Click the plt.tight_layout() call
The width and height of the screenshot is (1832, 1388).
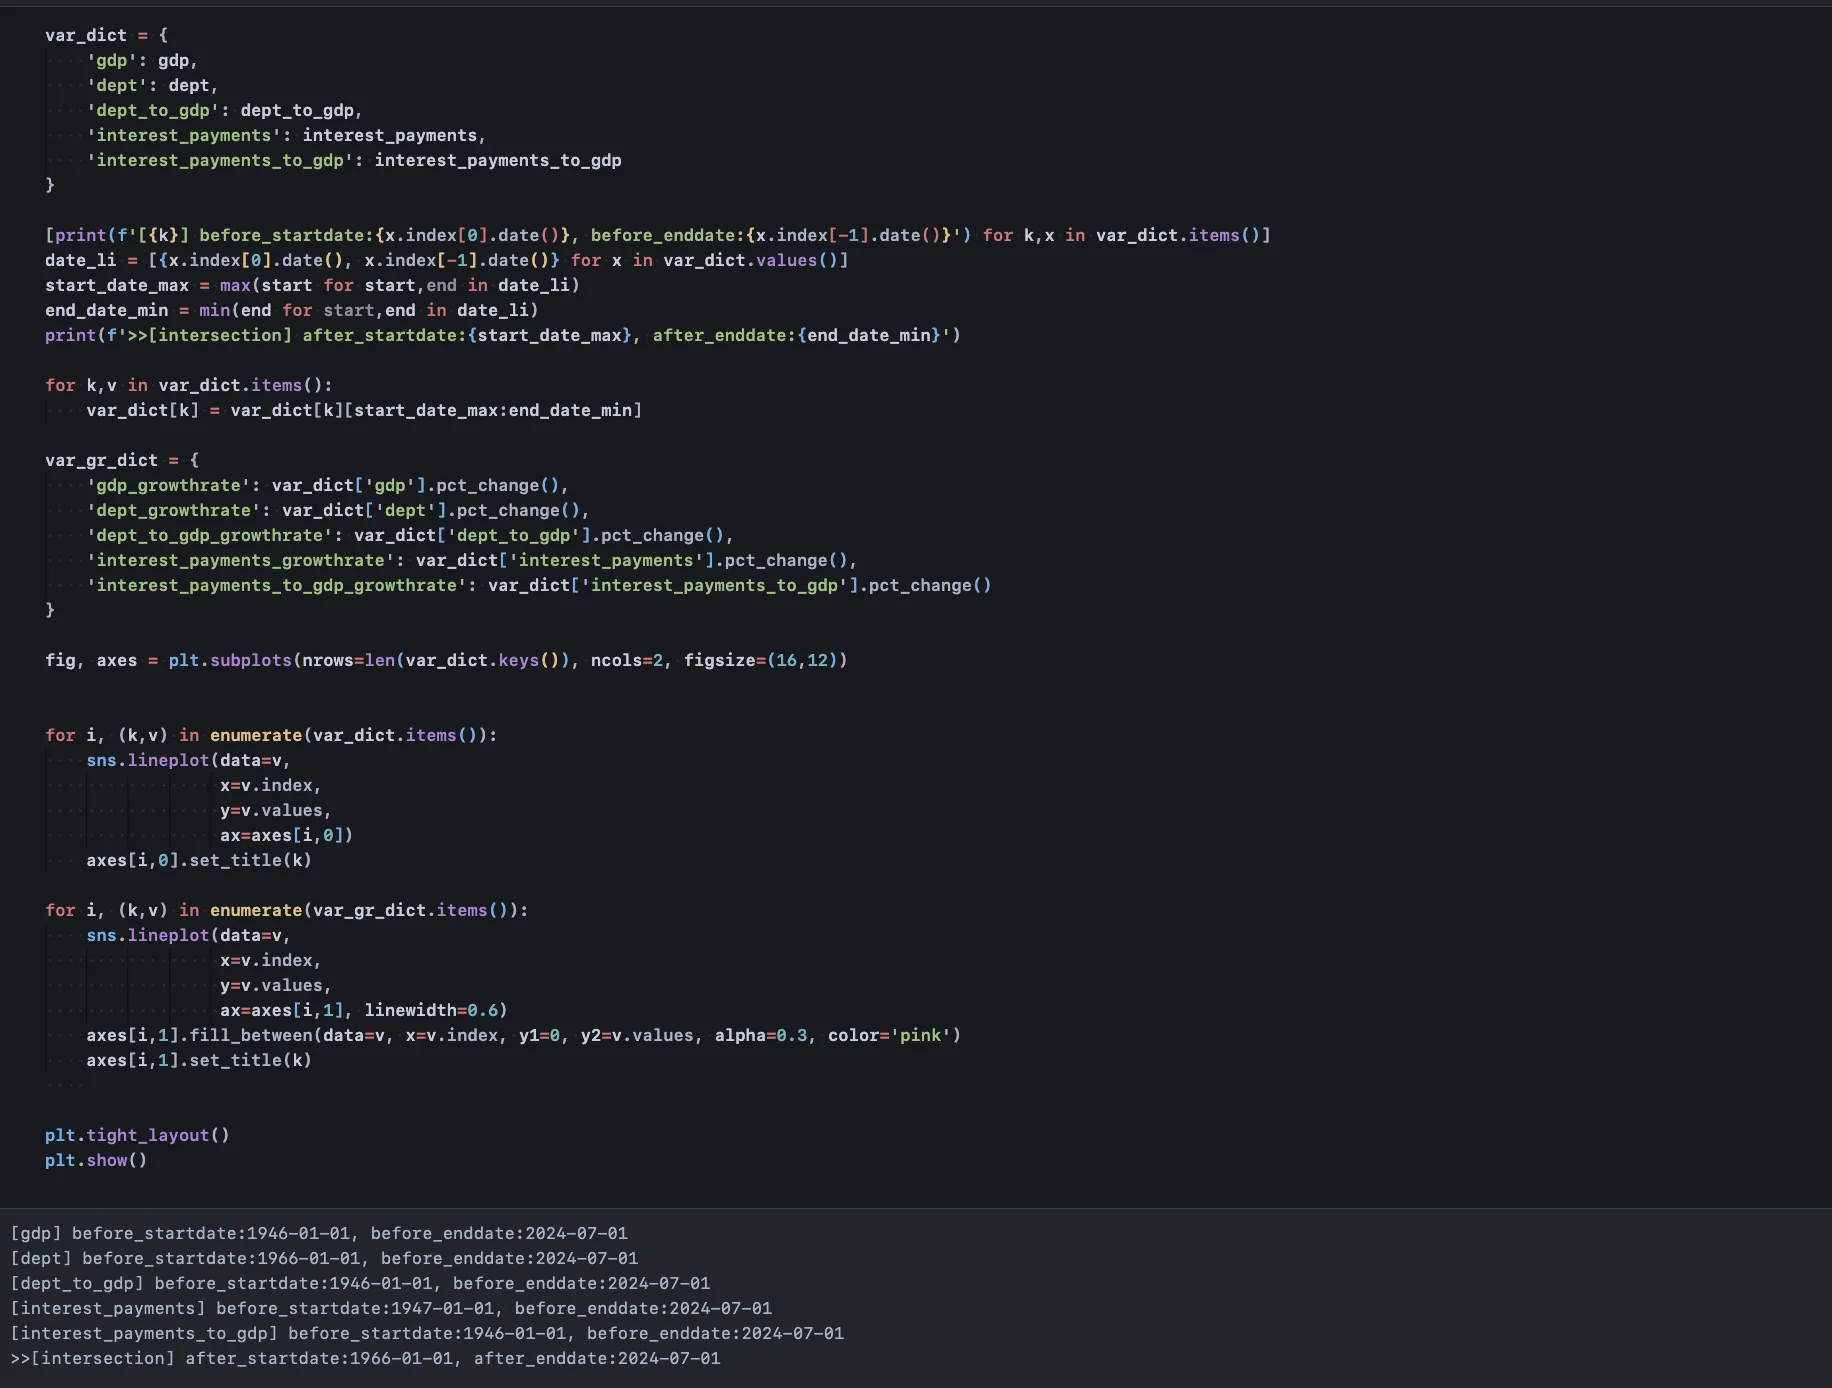click(x=137, y=1135)
